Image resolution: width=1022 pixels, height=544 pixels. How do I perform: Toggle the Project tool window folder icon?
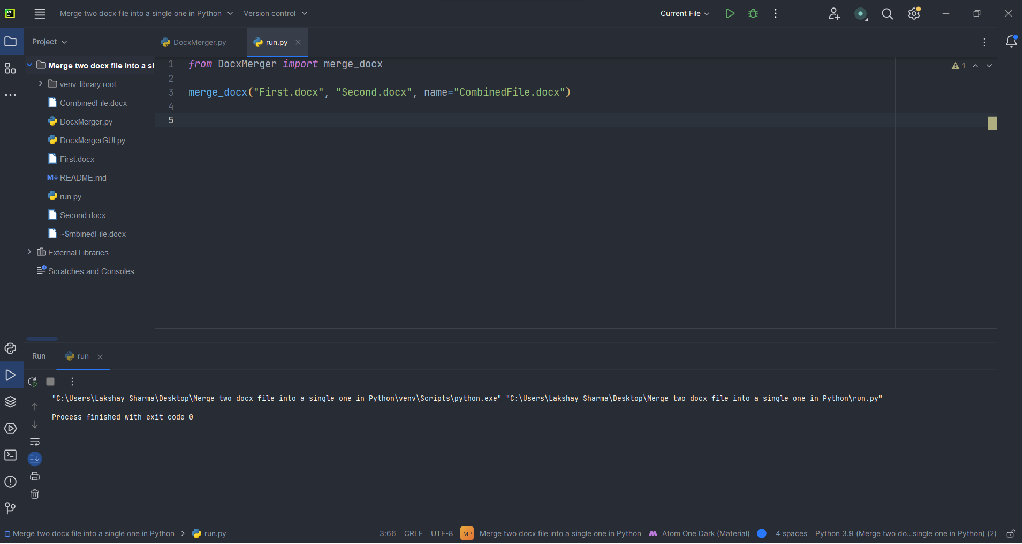click(10, 41)
